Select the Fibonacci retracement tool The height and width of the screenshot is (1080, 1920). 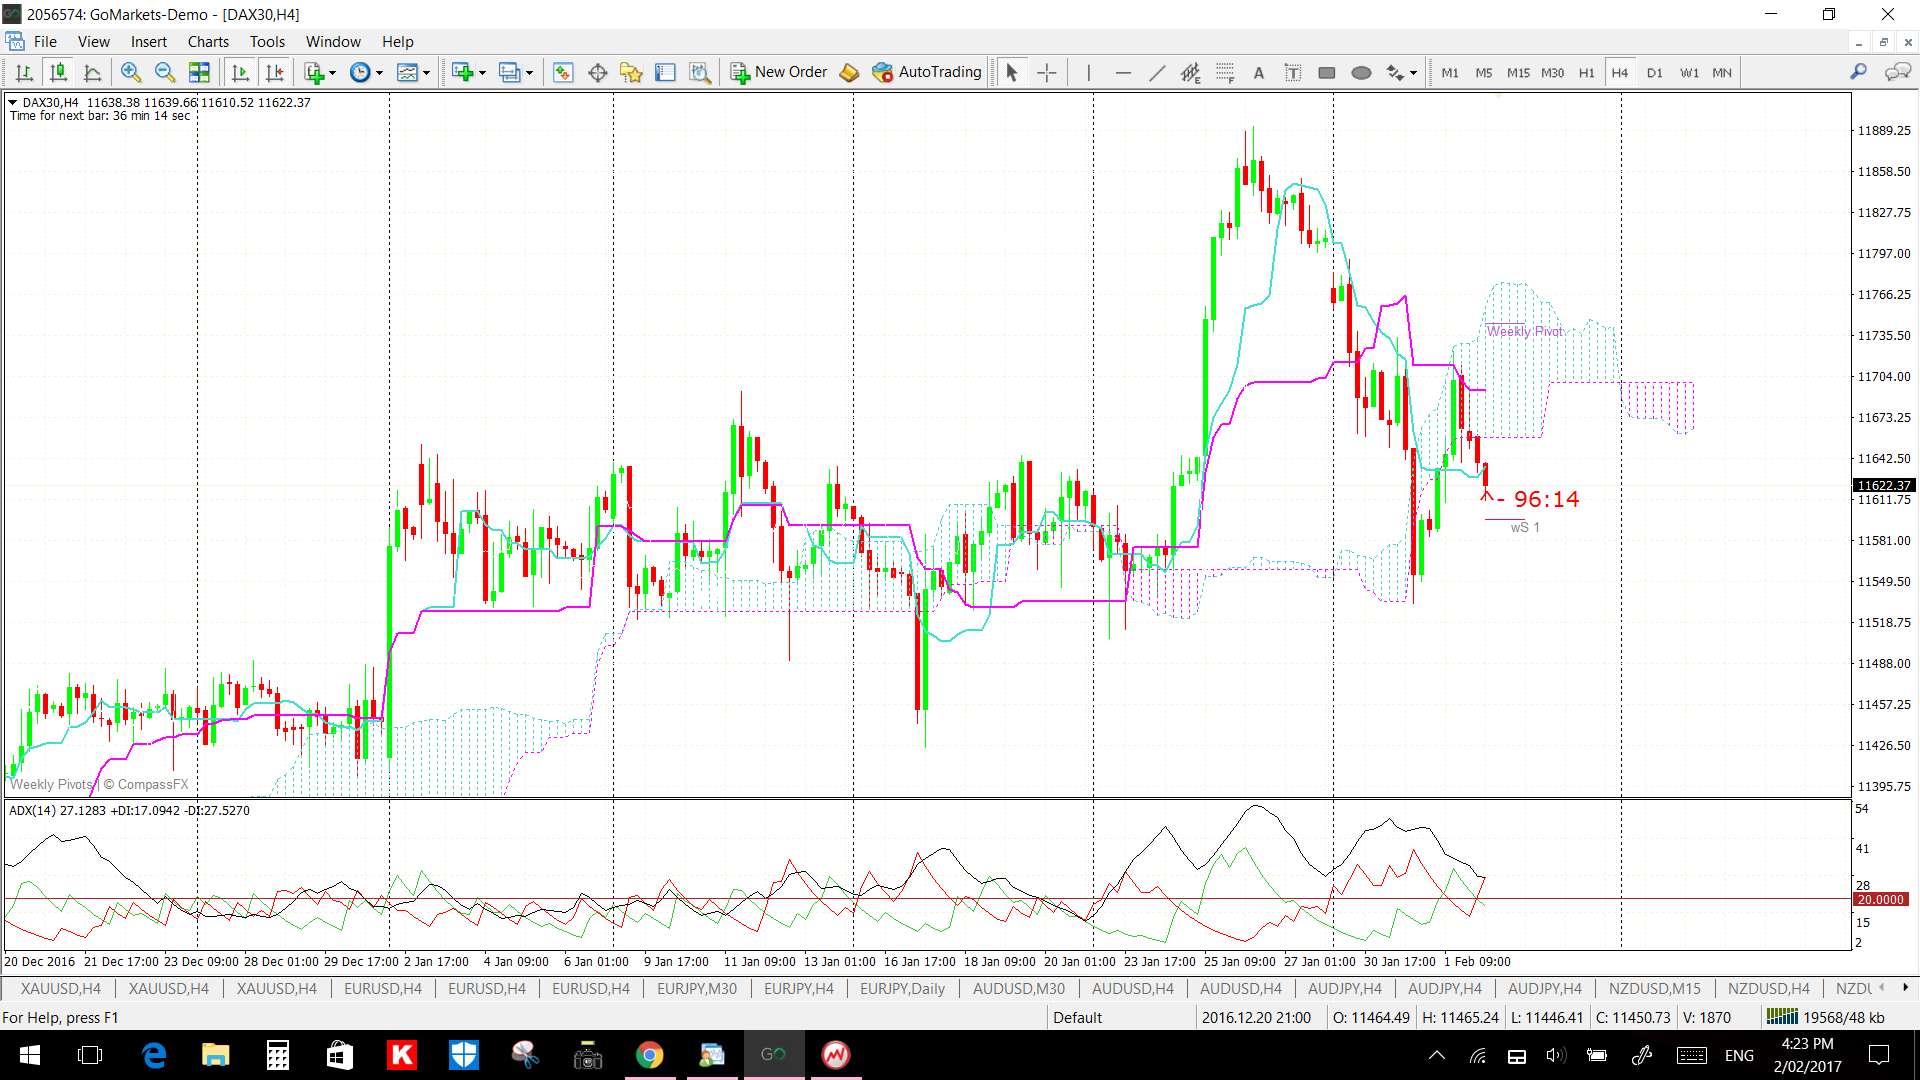[1225, 72]
